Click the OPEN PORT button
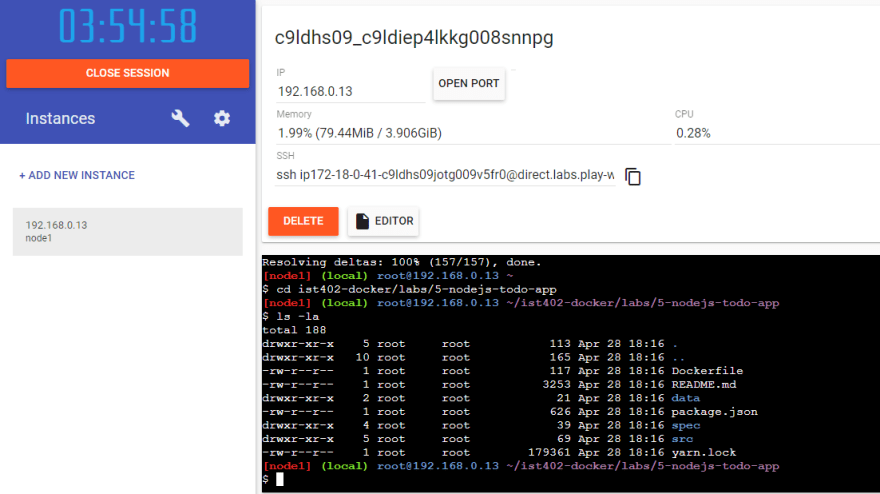880x494 pixels. point(469,84)
